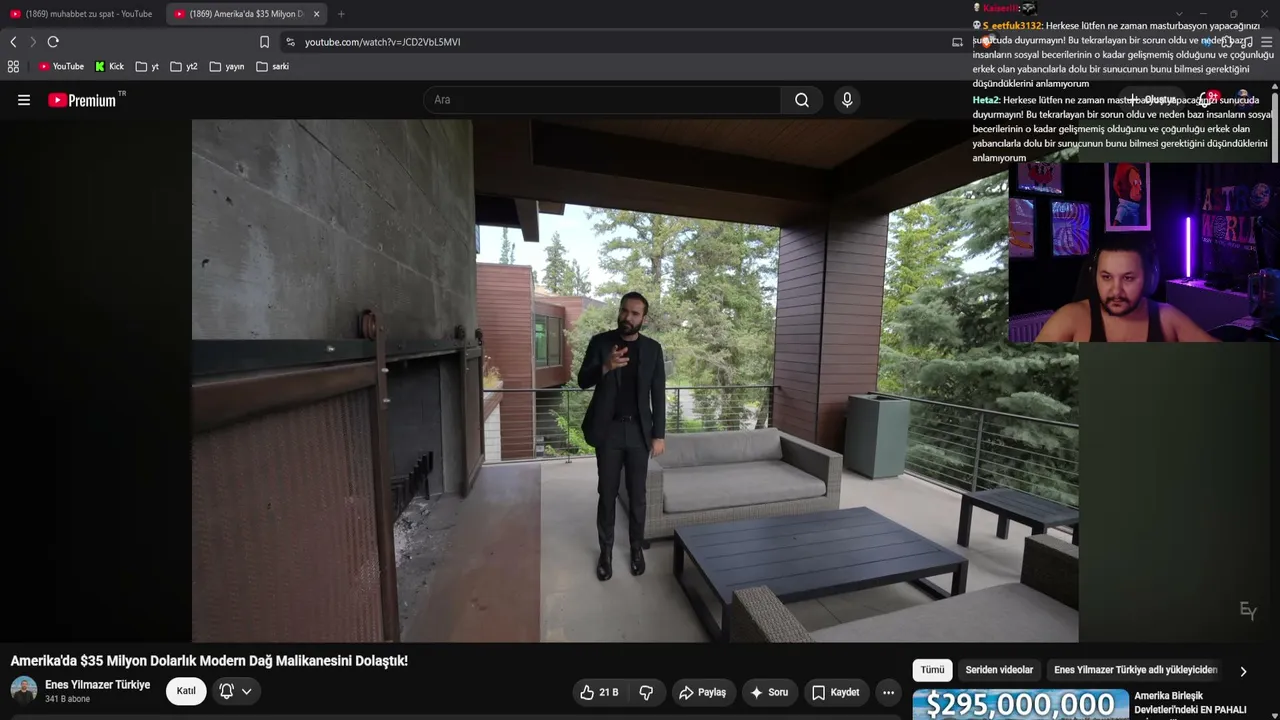
Task: Click username S_eetfuk3132 in chat overlay
Action: (1012, 26)
